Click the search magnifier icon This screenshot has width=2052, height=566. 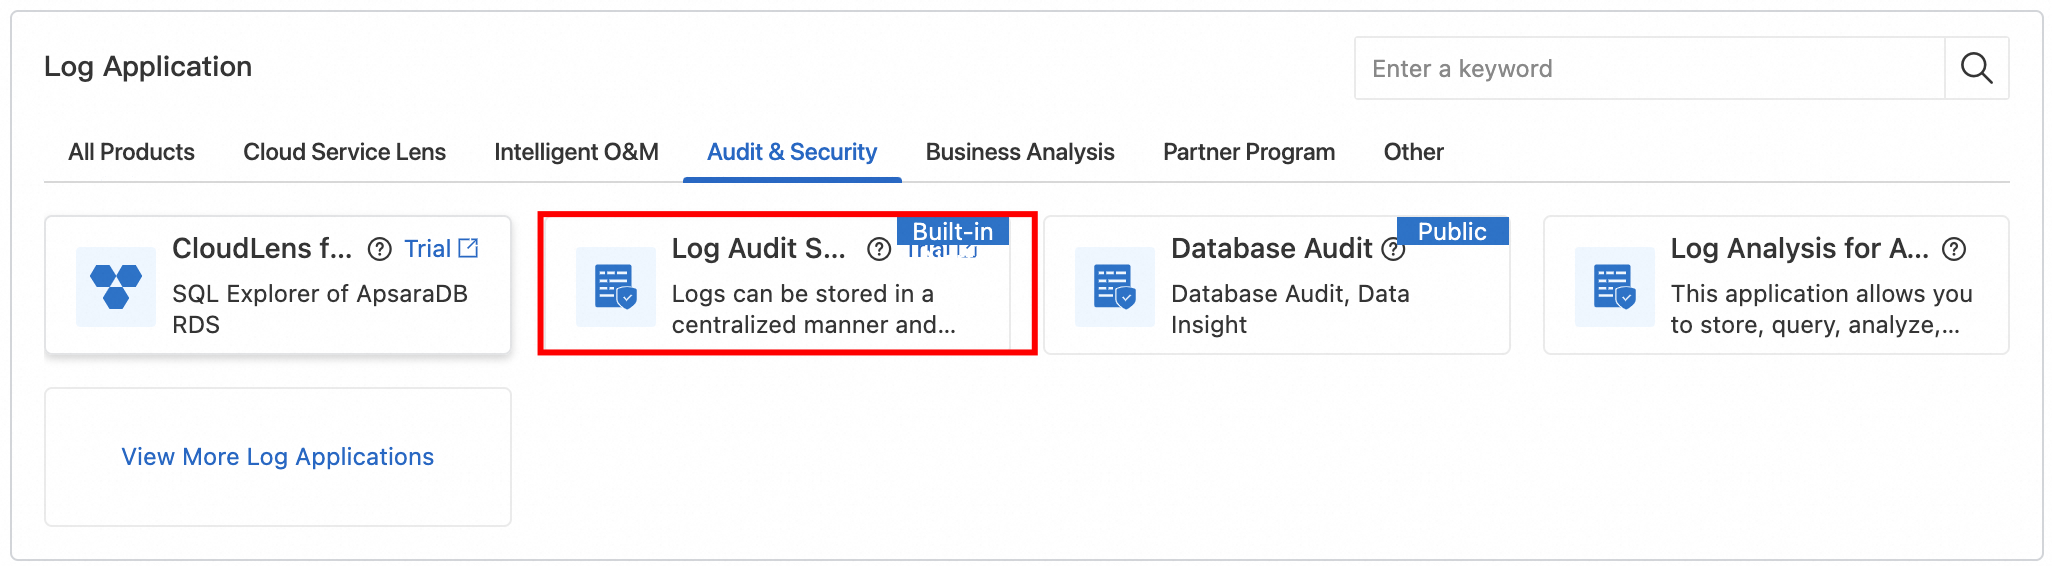[1976, 68]
